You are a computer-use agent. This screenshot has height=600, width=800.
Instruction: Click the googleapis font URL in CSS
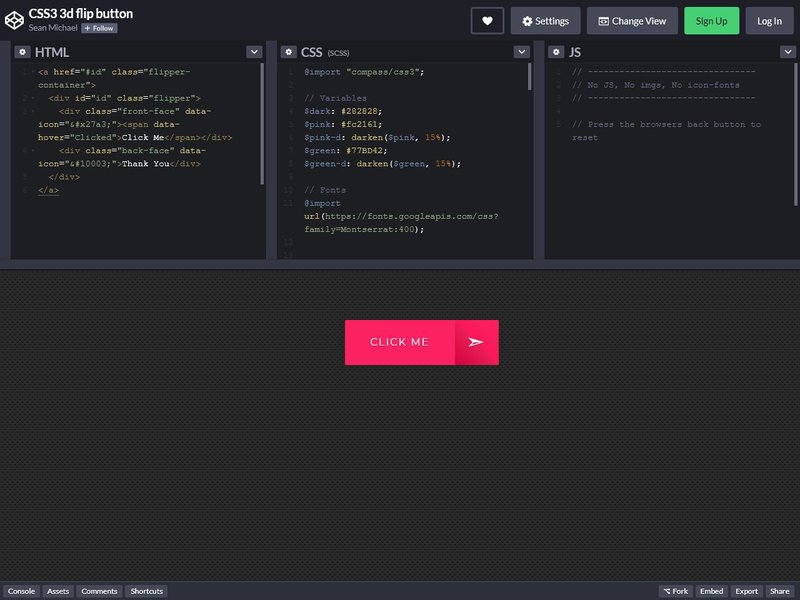(401, 223)
